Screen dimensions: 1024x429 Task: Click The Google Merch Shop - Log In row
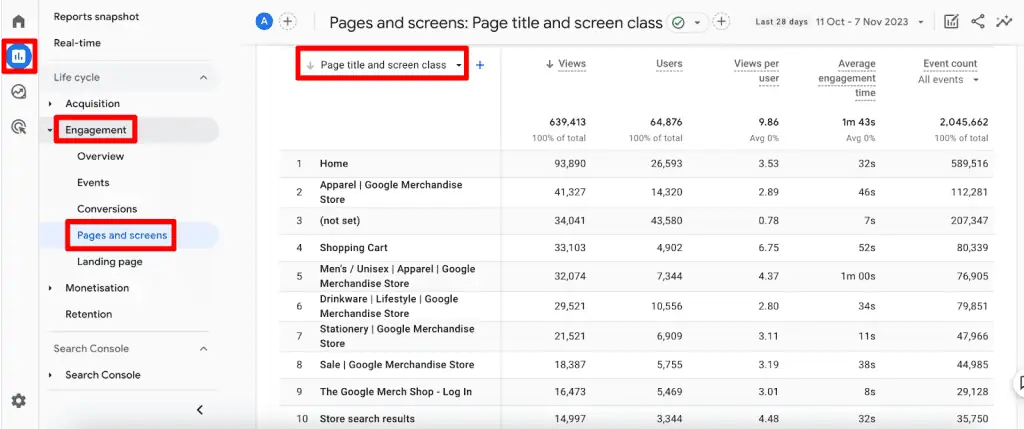point(637,392)
